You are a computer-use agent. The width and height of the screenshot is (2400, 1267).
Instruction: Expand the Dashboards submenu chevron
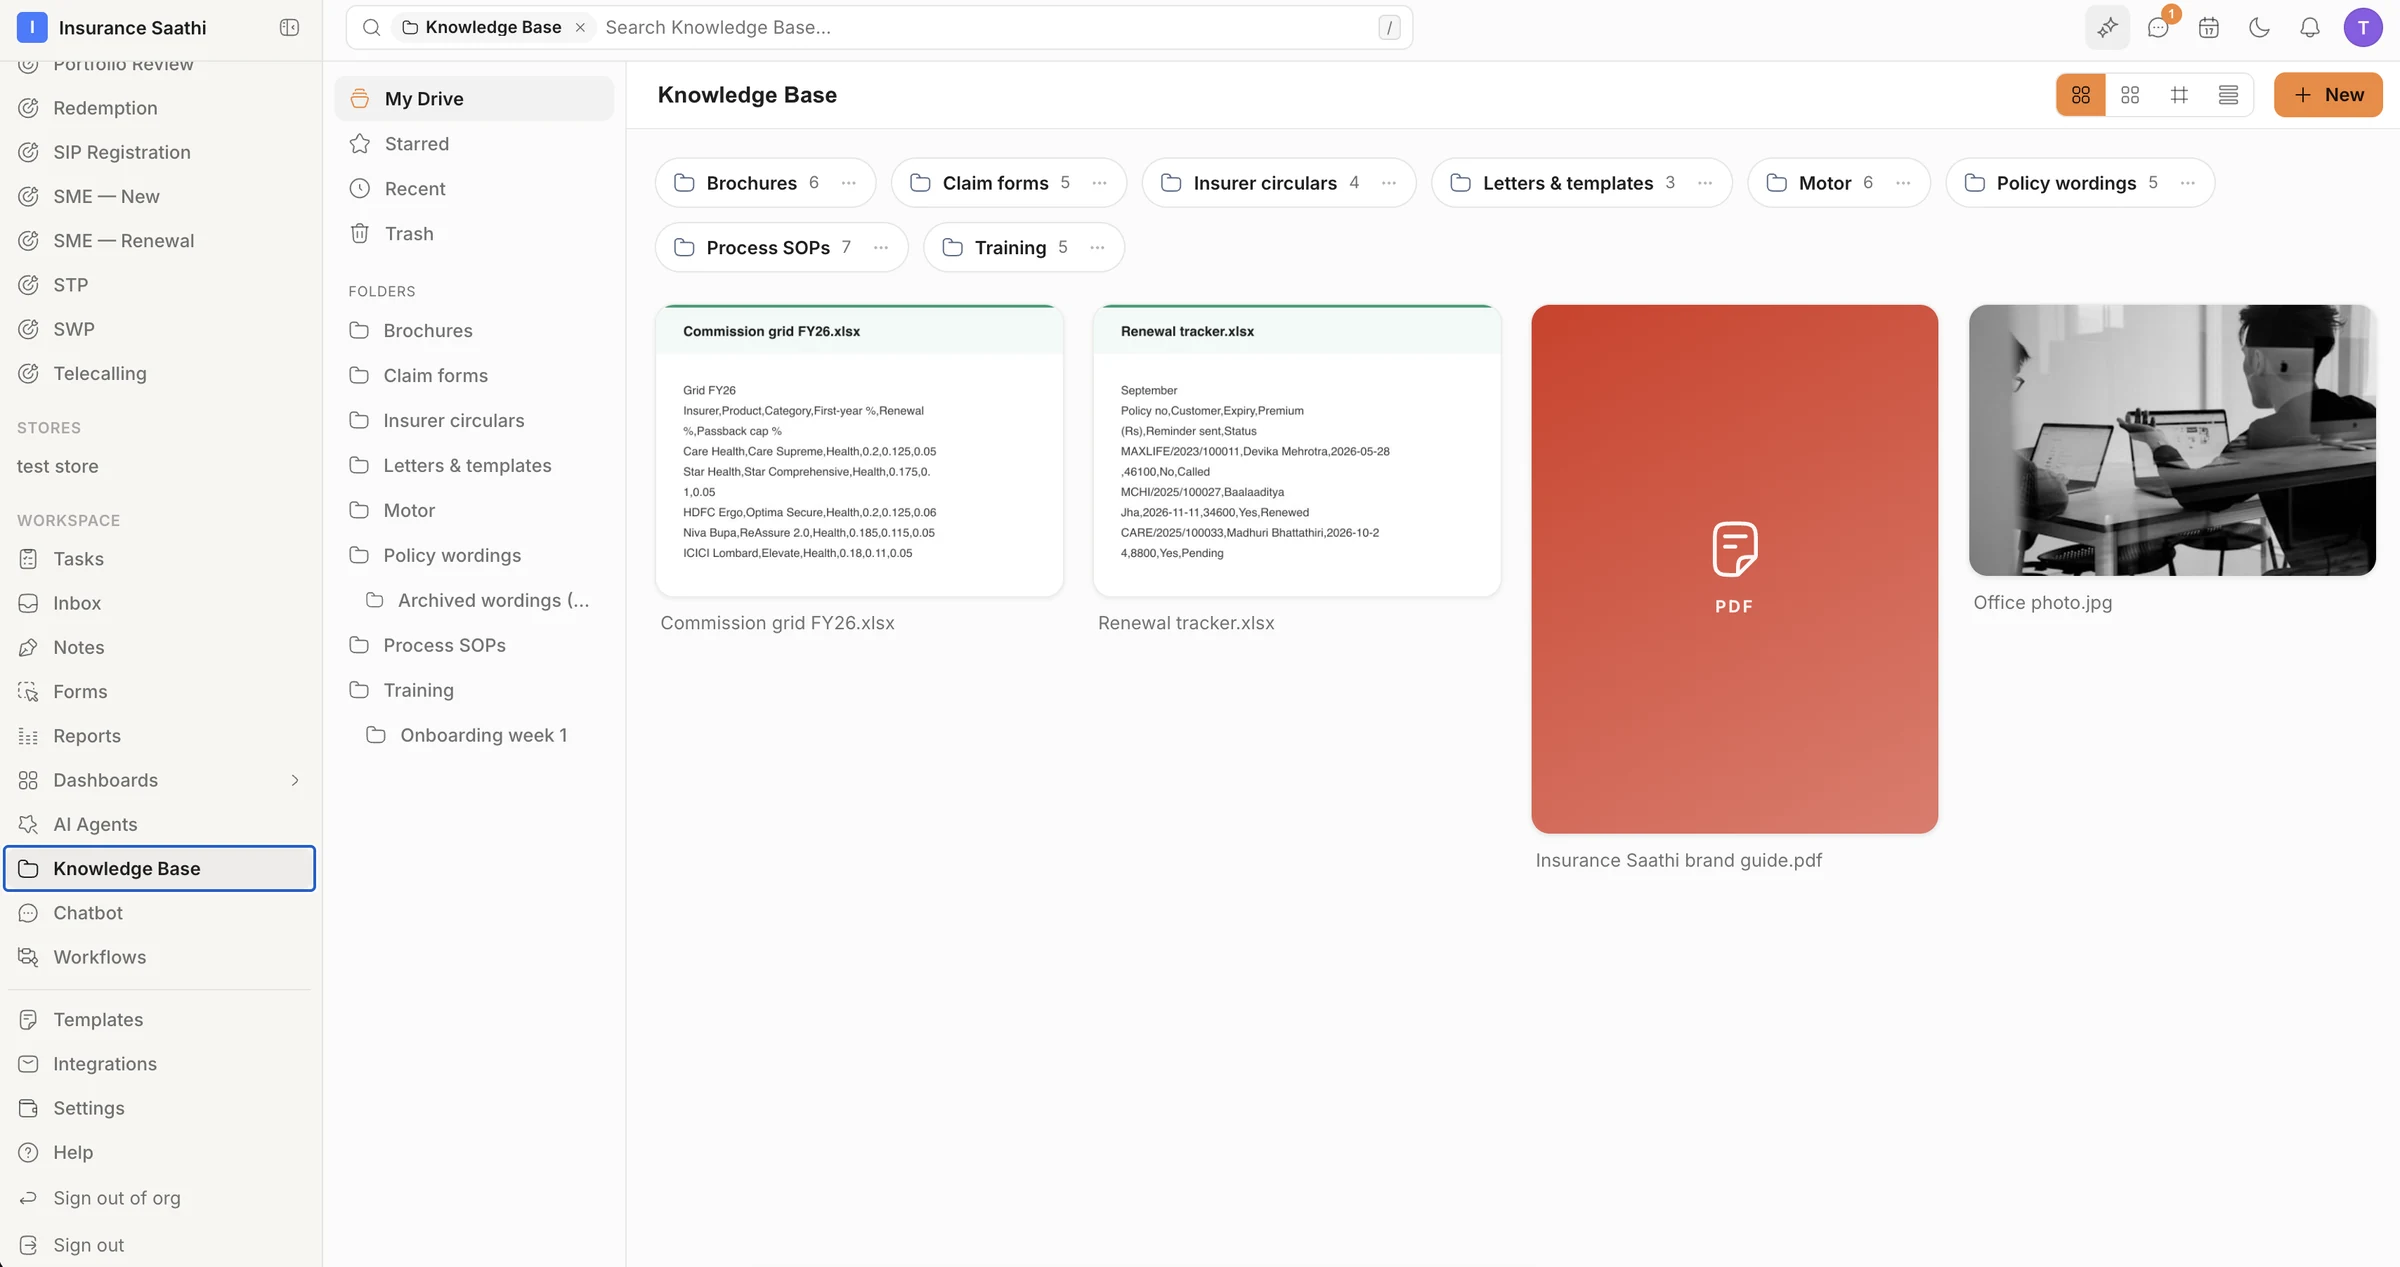coord(295,780)
